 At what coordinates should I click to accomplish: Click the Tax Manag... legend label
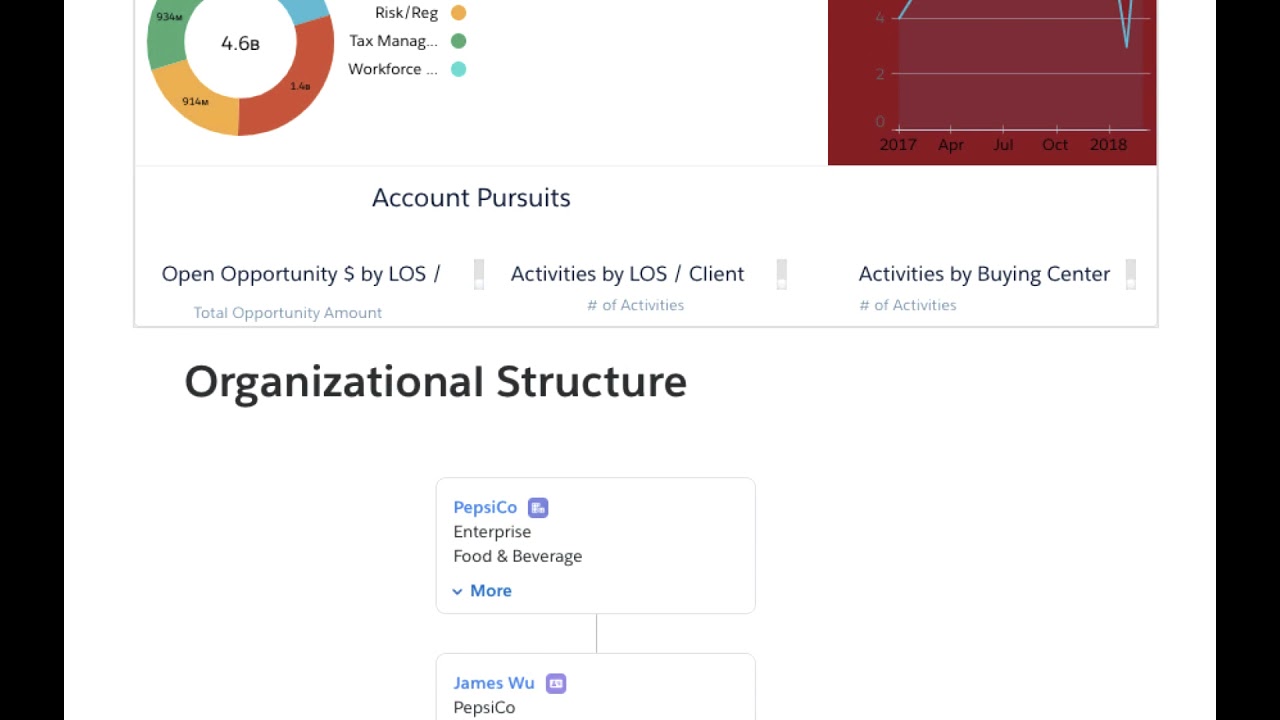(x=393, y=41)
